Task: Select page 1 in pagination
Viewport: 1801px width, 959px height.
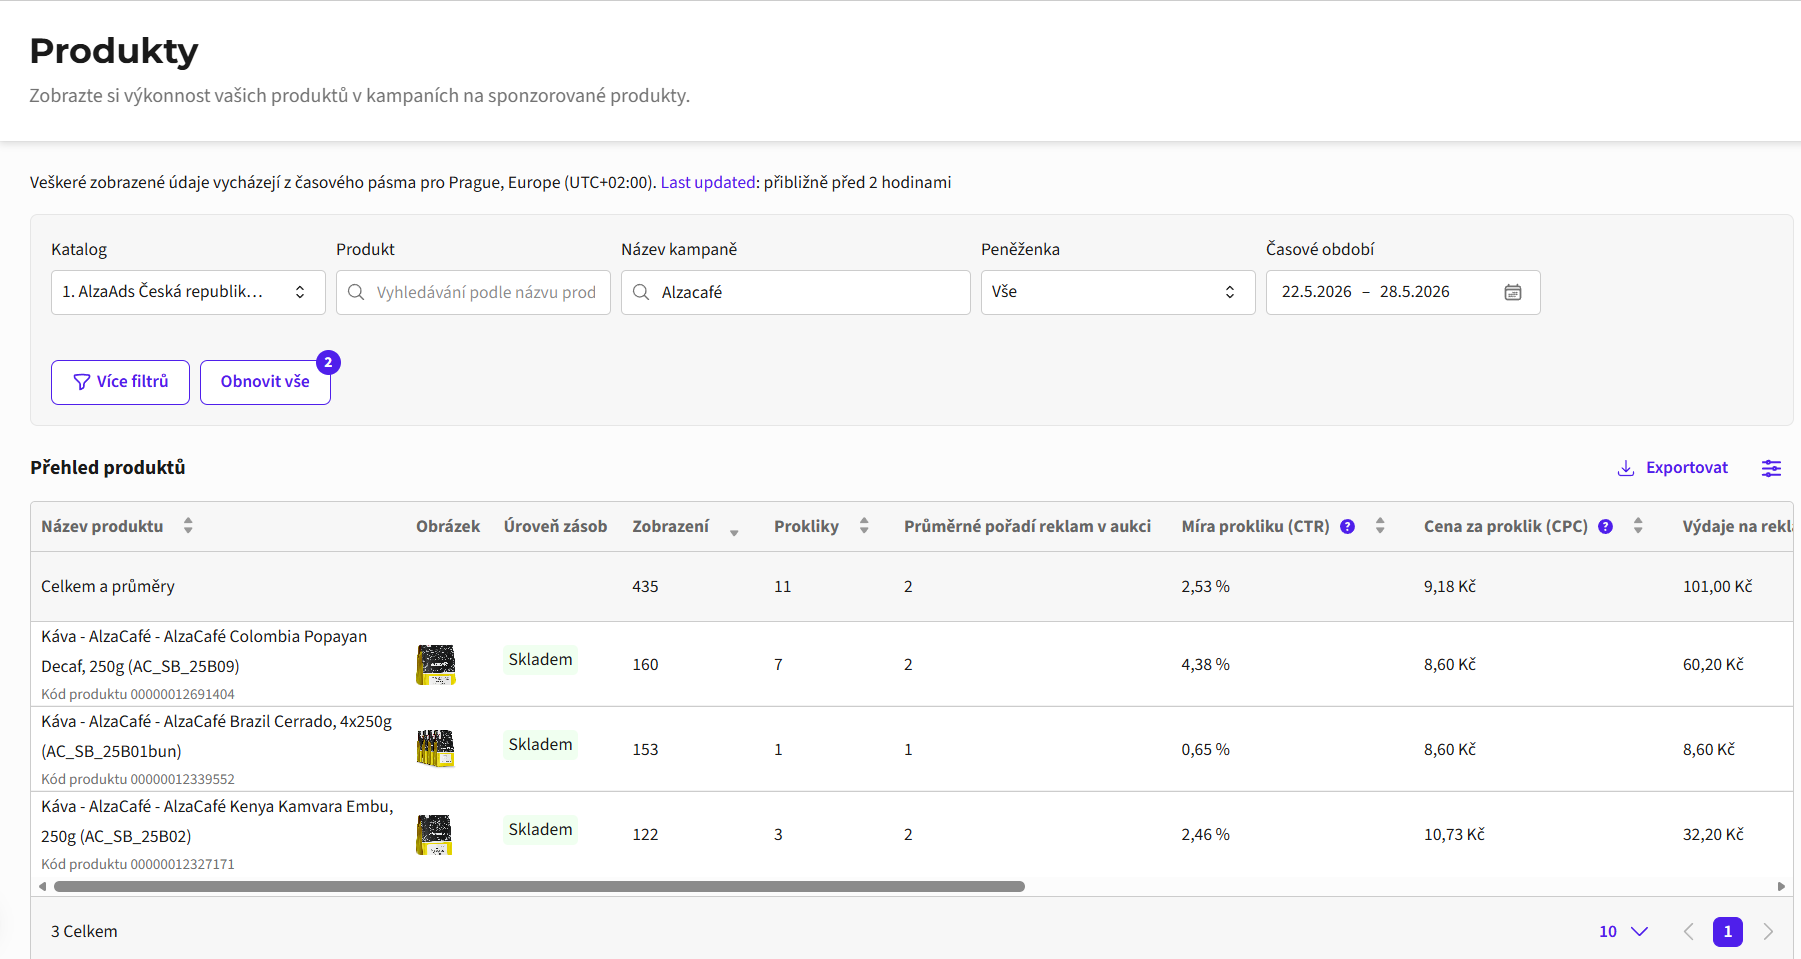Action: pos(1728,931)
